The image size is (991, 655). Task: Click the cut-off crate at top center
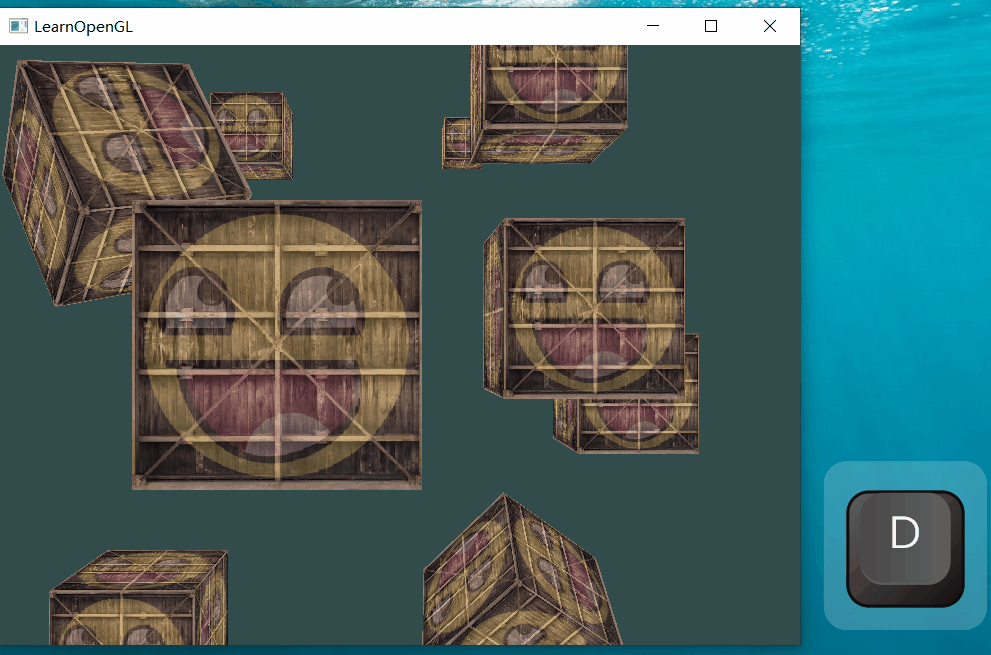tap(550, 100)
